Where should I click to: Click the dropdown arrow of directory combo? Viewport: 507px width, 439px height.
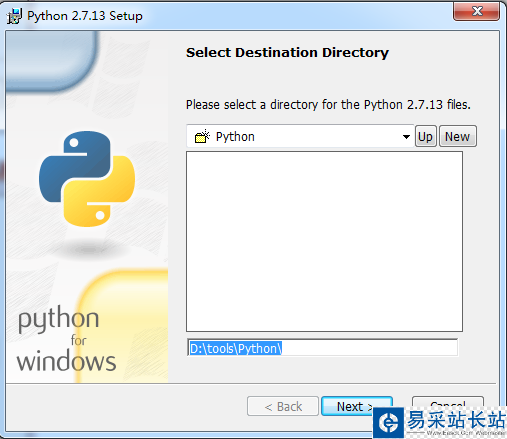coord(406,137)
